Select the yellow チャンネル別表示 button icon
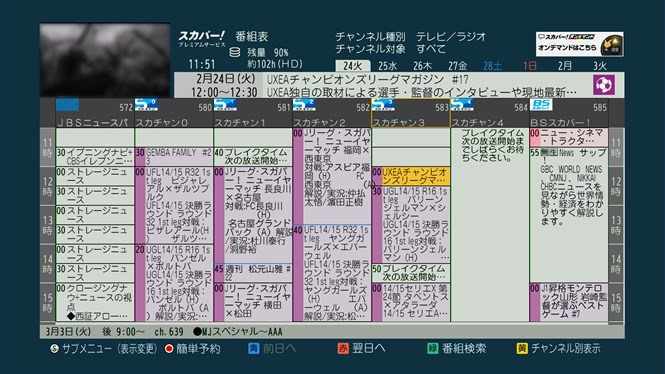The height and width of the screenshot is (374, 665). (x=522, y=349)
